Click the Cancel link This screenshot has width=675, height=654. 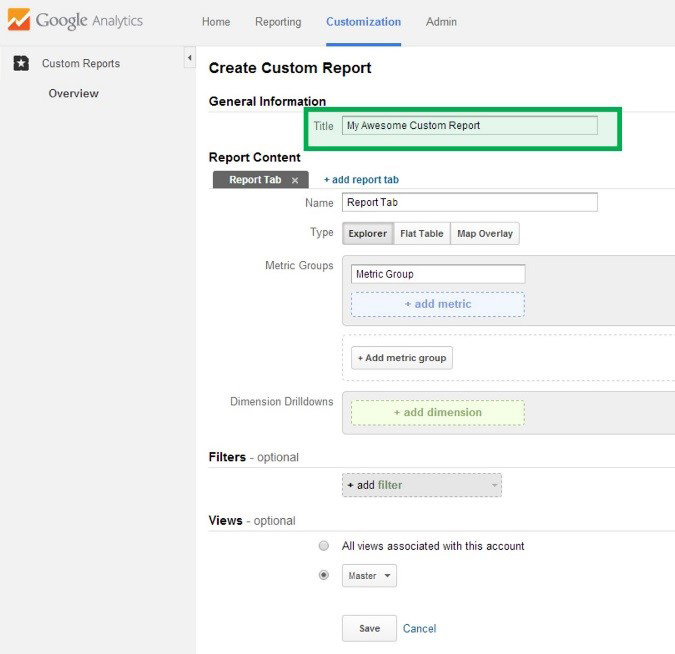point(419,629)
